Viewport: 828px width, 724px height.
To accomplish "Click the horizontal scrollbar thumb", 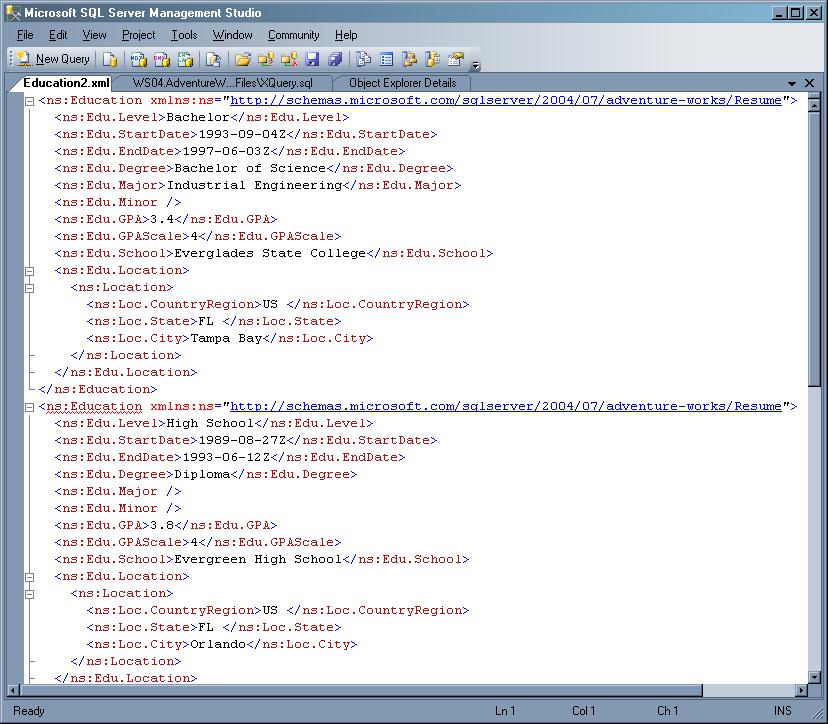I will pyautogui.click(x=361, y=690).
